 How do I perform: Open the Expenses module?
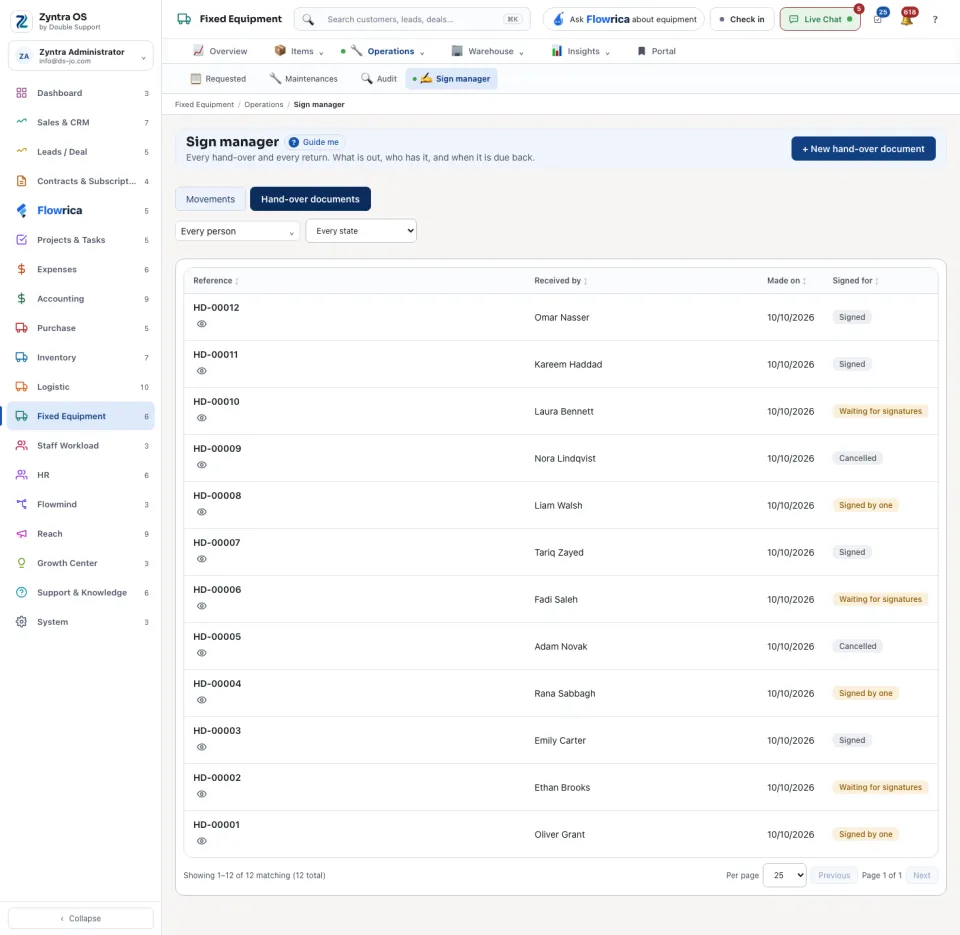point(80,269)
